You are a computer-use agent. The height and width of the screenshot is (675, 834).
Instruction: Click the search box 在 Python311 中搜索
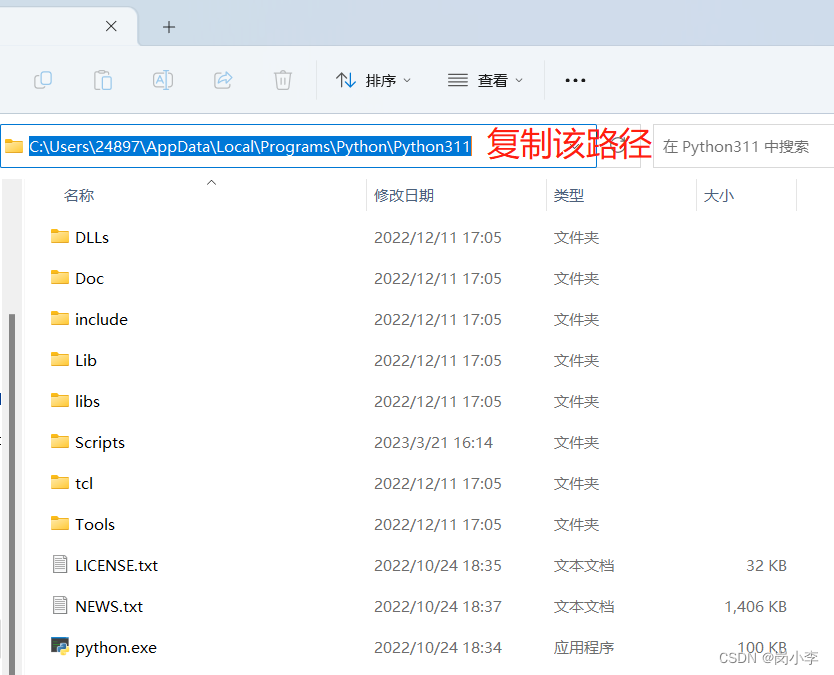(x=743, y=146)
